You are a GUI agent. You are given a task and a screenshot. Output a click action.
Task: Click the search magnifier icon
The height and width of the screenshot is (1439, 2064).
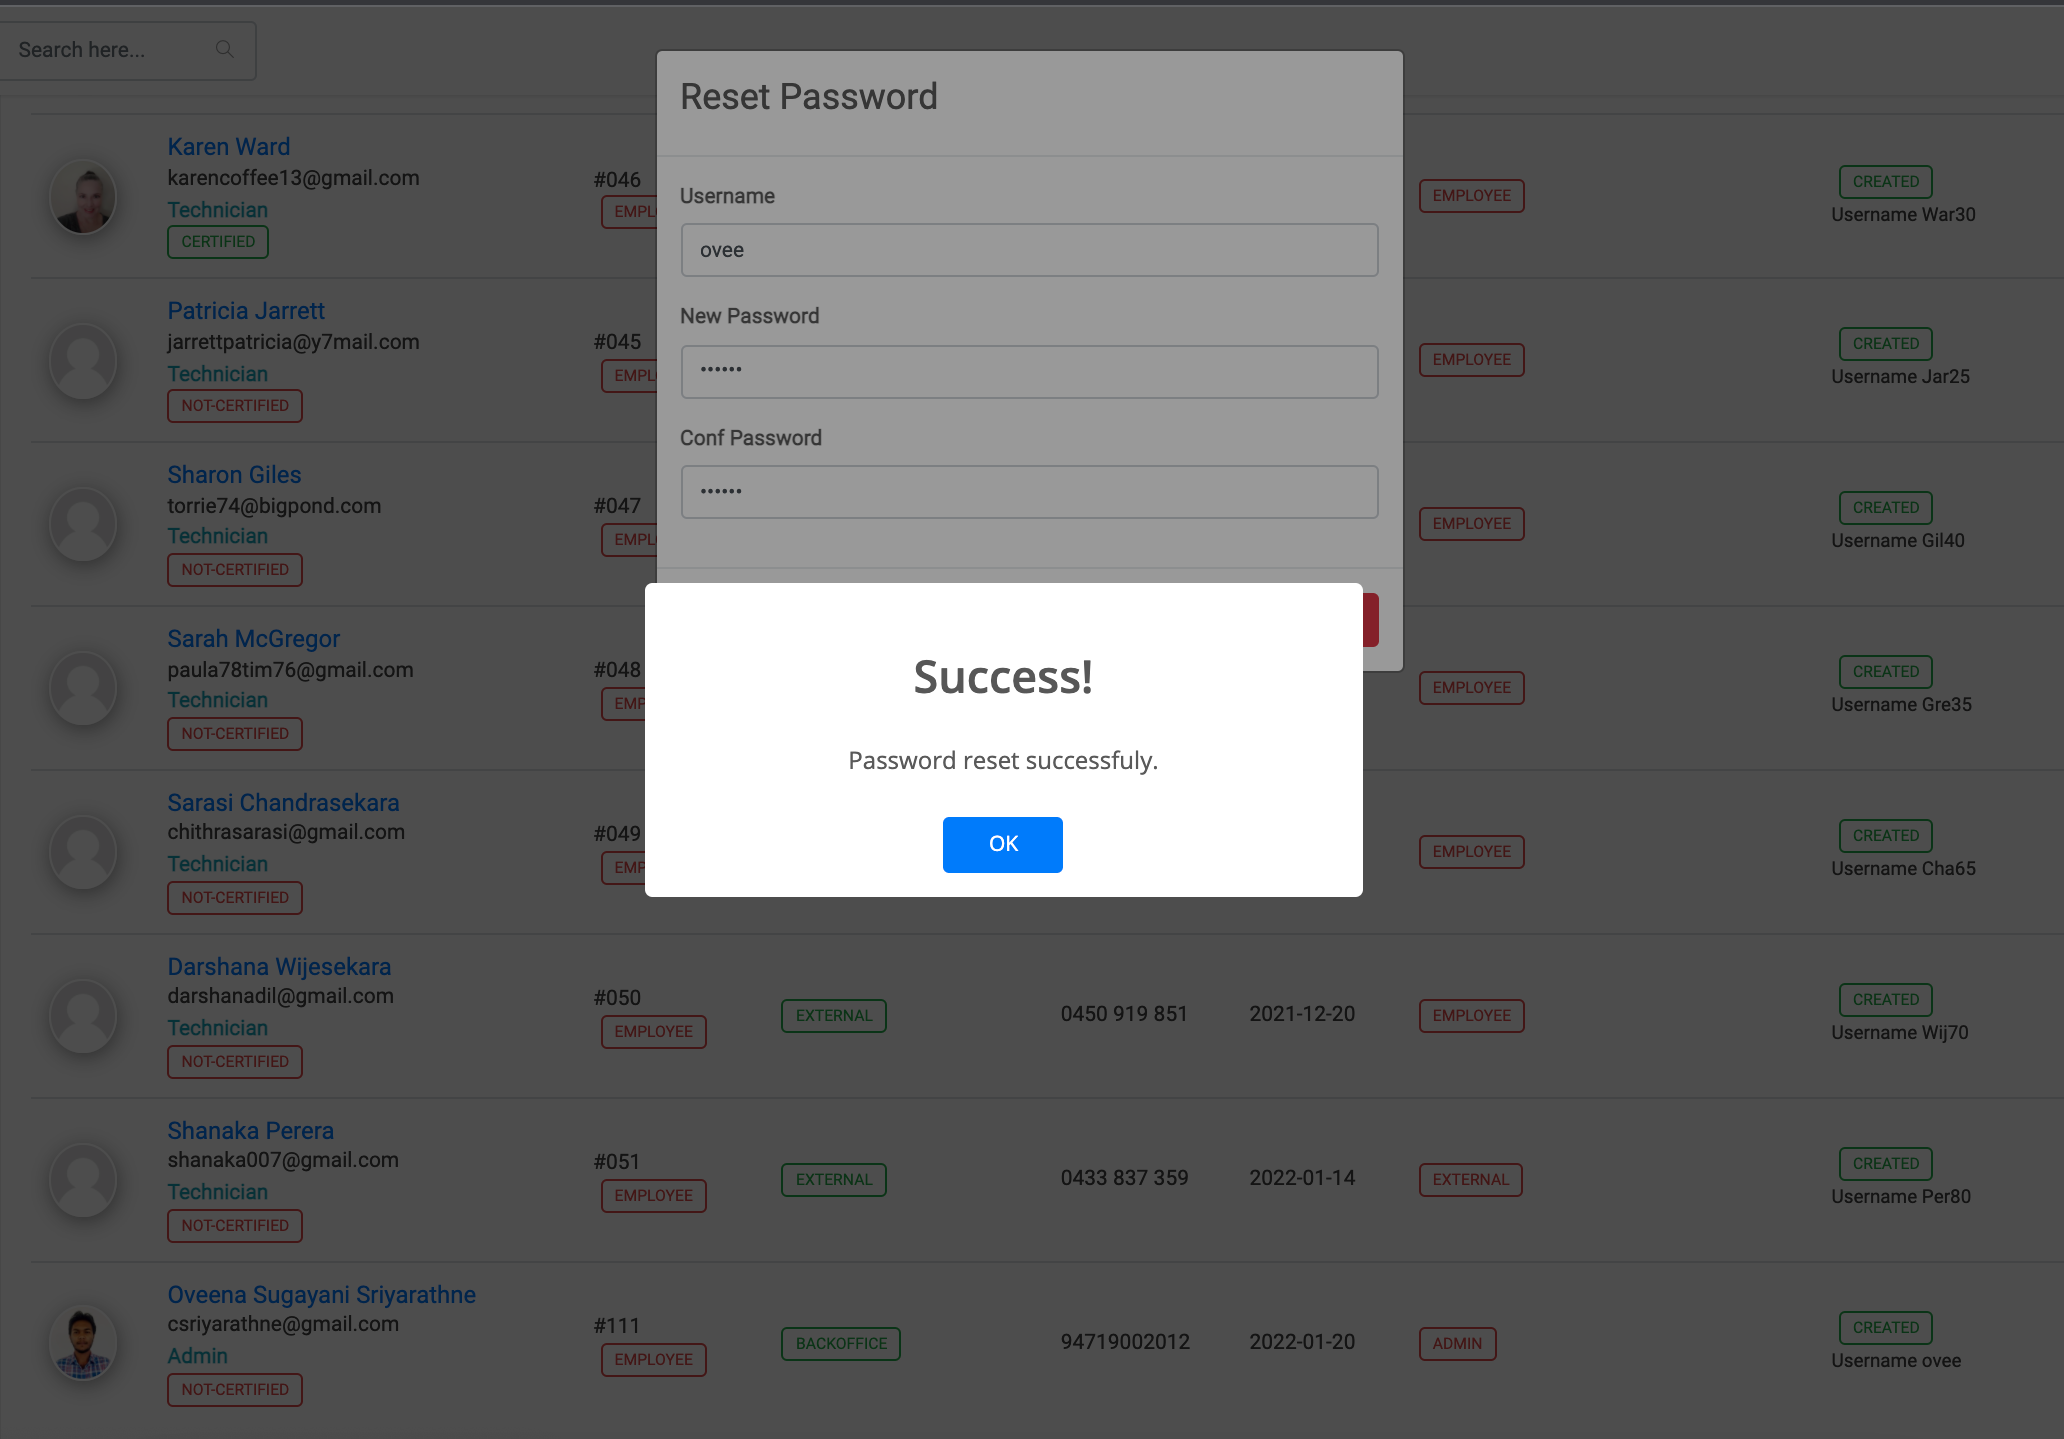(225, 49)
